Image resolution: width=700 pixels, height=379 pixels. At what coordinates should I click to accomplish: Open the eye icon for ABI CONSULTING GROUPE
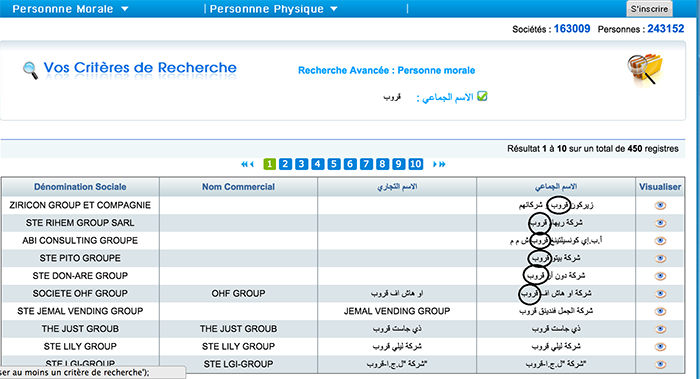pyautogui.click(x=660, y=241)
